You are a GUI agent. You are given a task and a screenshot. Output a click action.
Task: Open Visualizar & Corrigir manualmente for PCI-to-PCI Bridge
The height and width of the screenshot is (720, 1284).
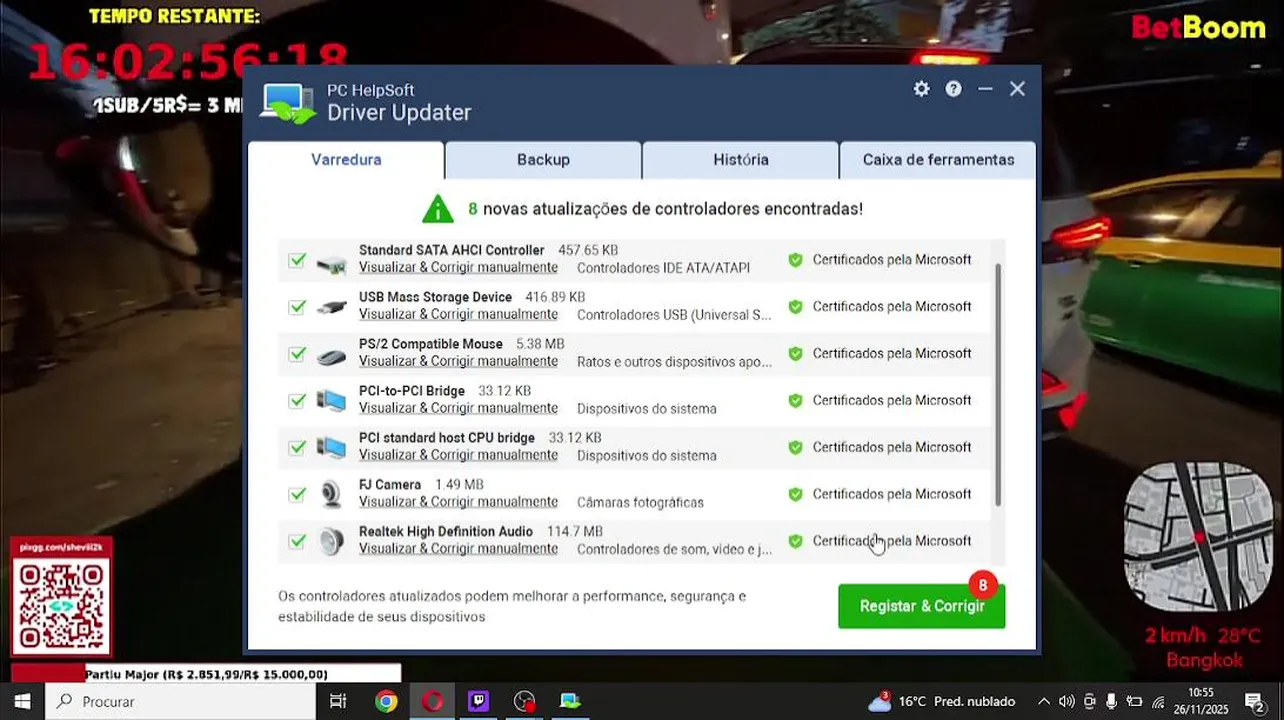(x=458, y=409)
